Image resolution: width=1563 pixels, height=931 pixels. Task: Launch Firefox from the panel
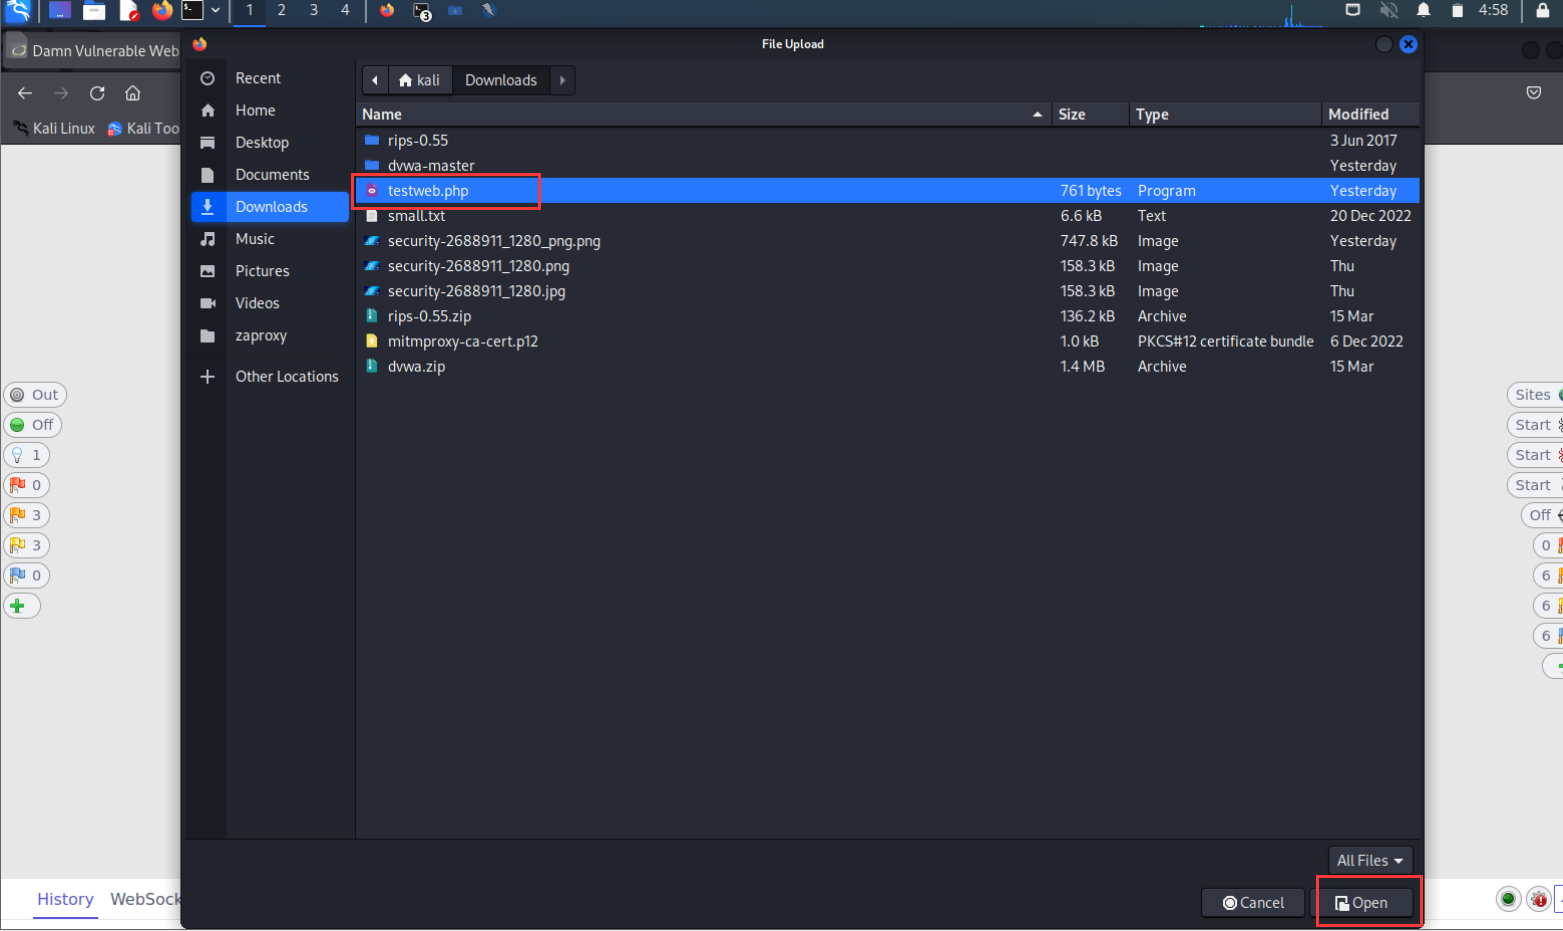(161, 10)
